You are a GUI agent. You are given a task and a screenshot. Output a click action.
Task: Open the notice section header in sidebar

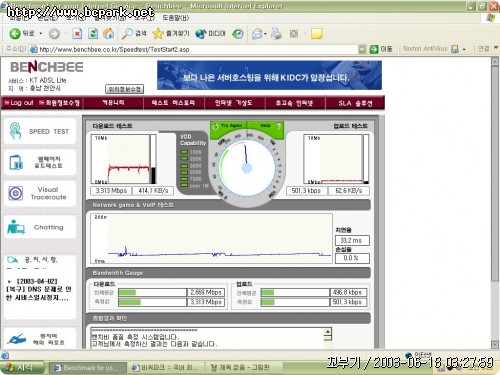point(33,260)
